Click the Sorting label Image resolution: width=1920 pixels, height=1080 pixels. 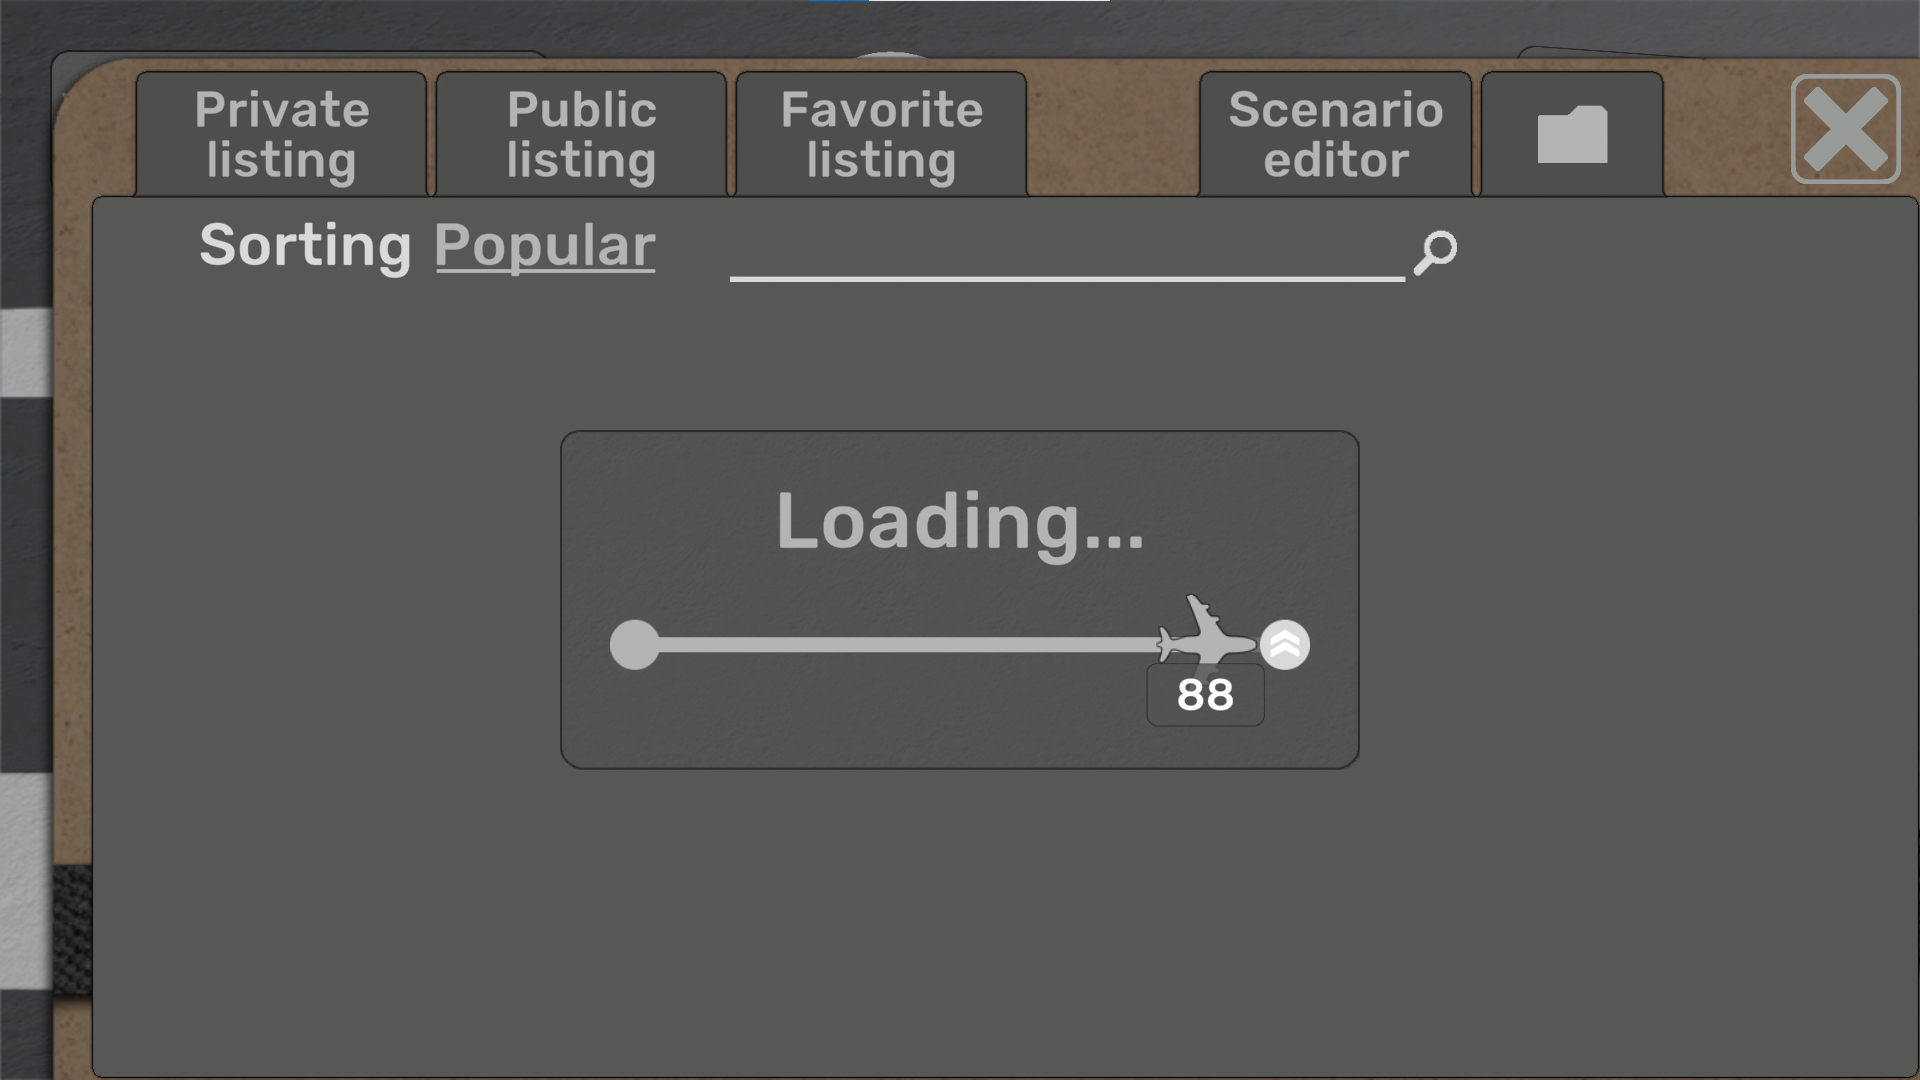pyautogui.click(x=305, y=246)
